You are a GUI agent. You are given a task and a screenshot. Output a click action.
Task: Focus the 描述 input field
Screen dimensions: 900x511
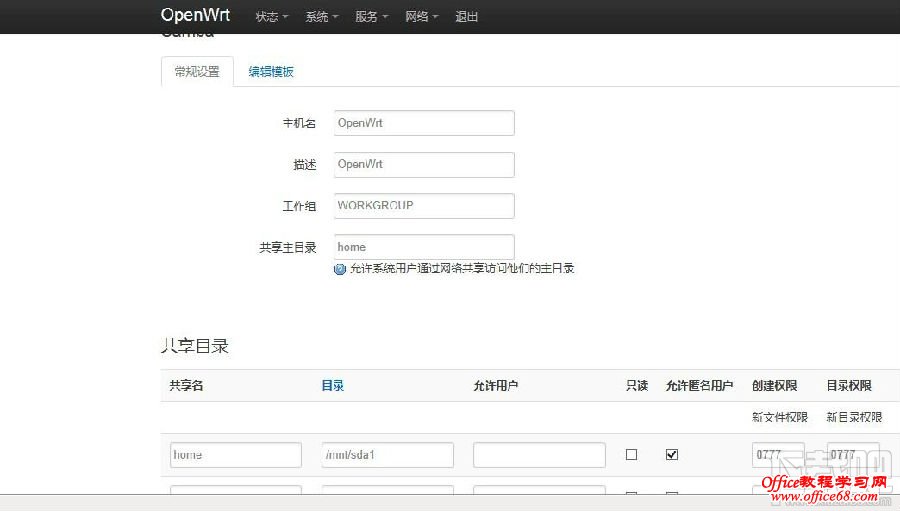(x=424, y=164)
